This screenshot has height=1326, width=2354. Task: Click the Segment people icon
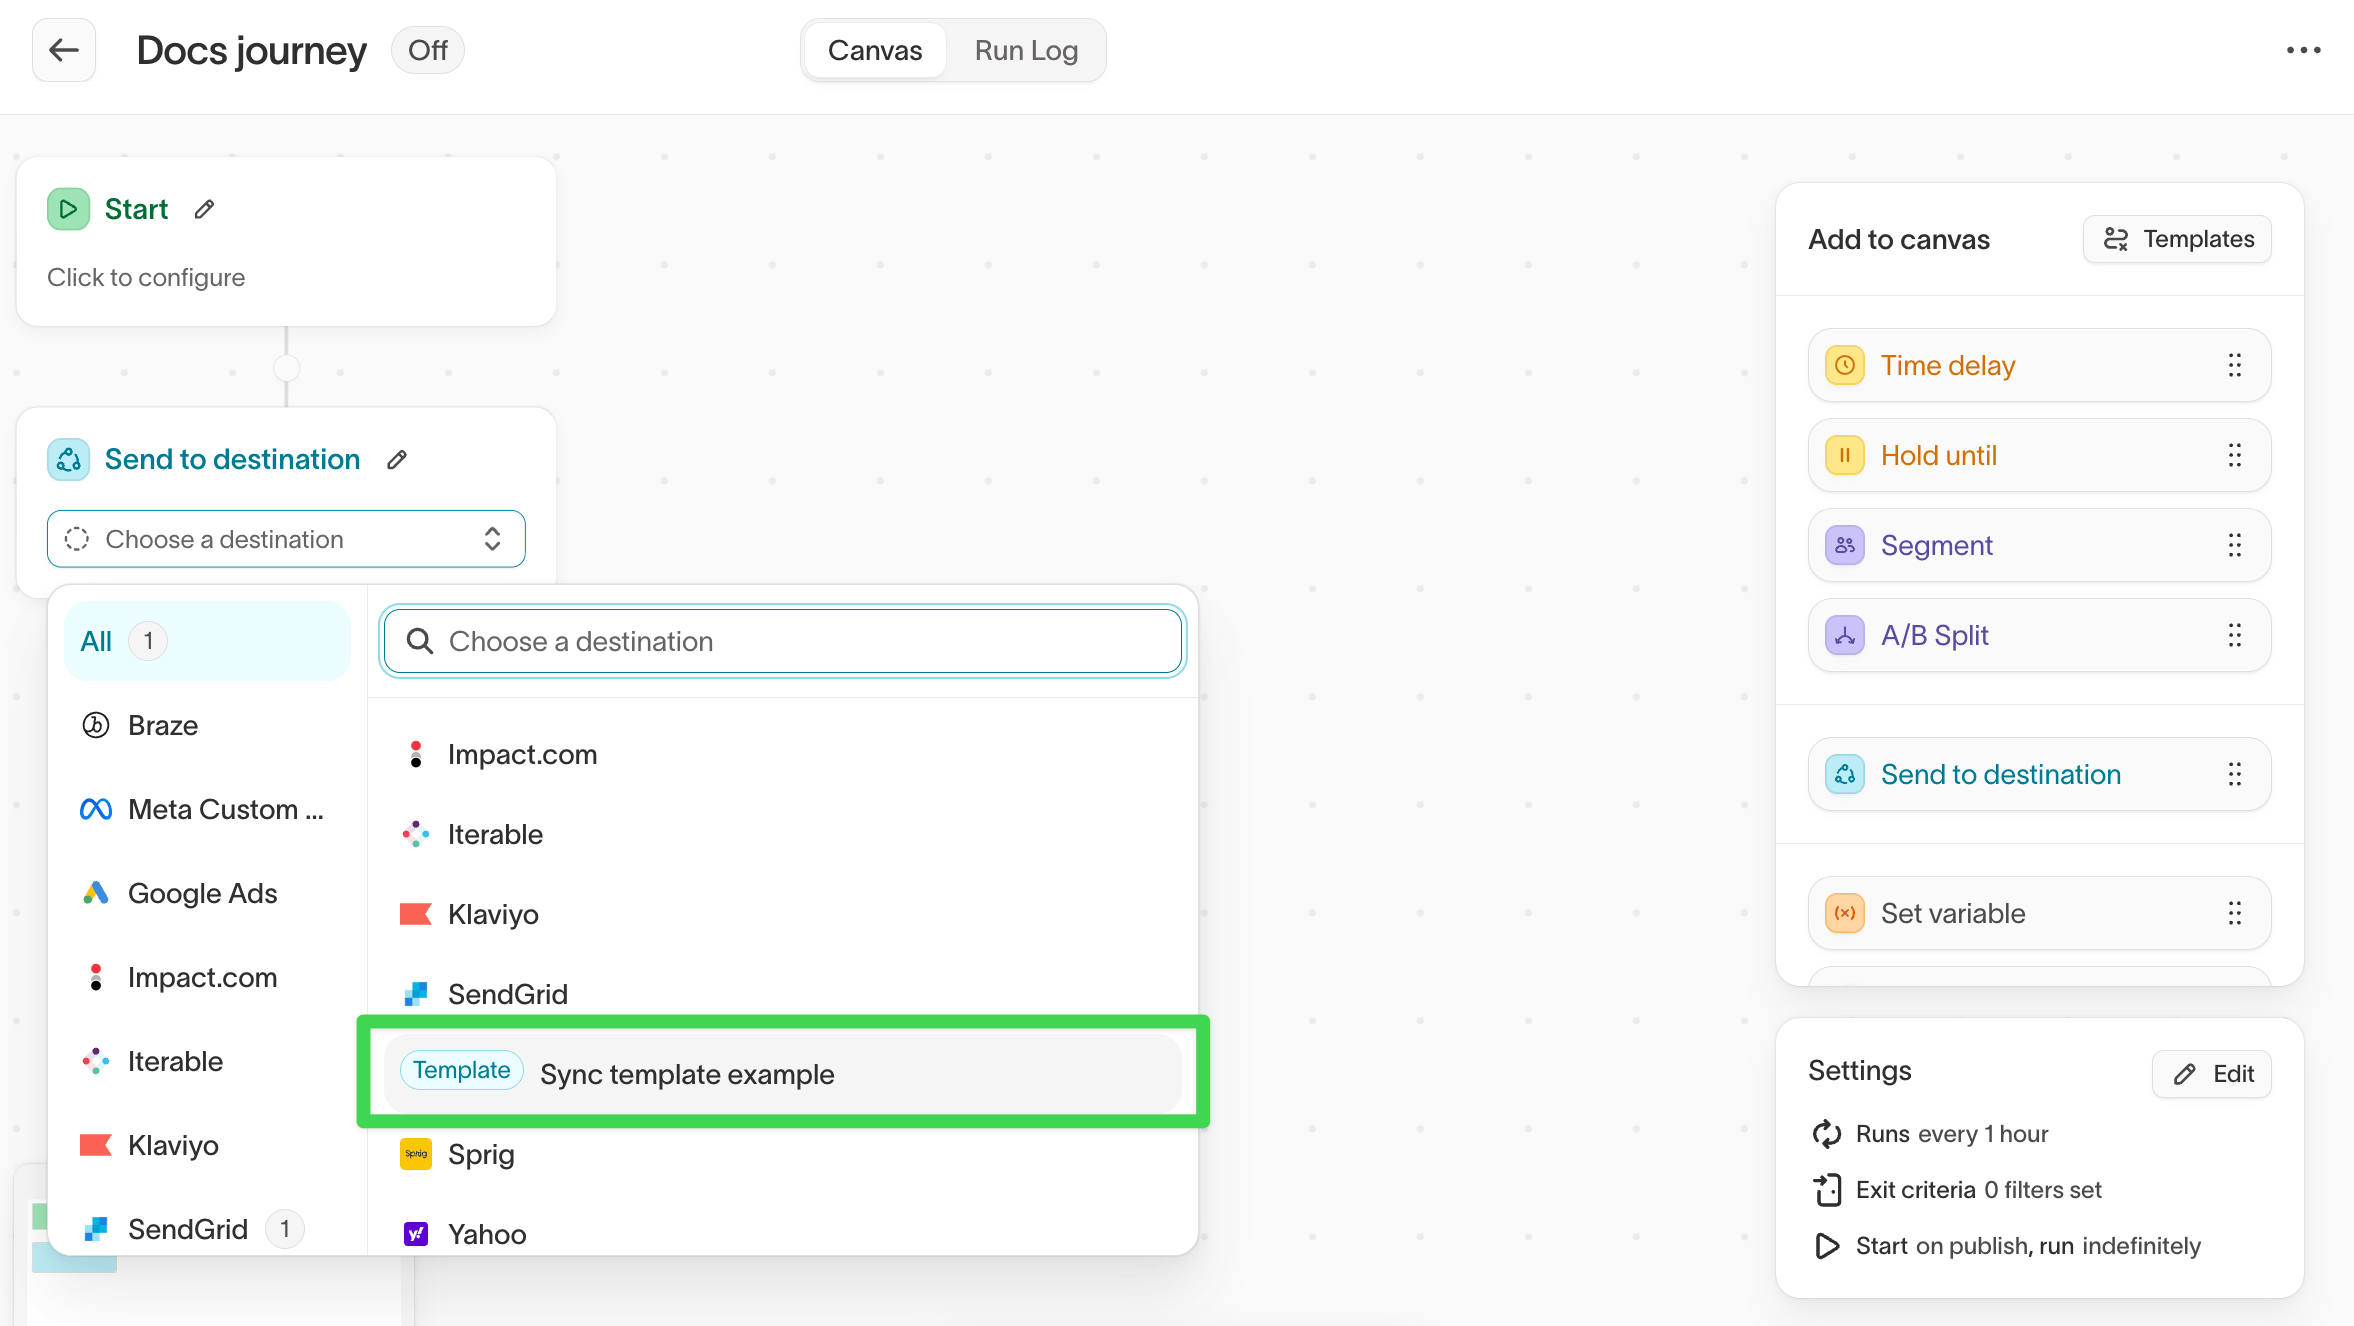click(1844, 545)
